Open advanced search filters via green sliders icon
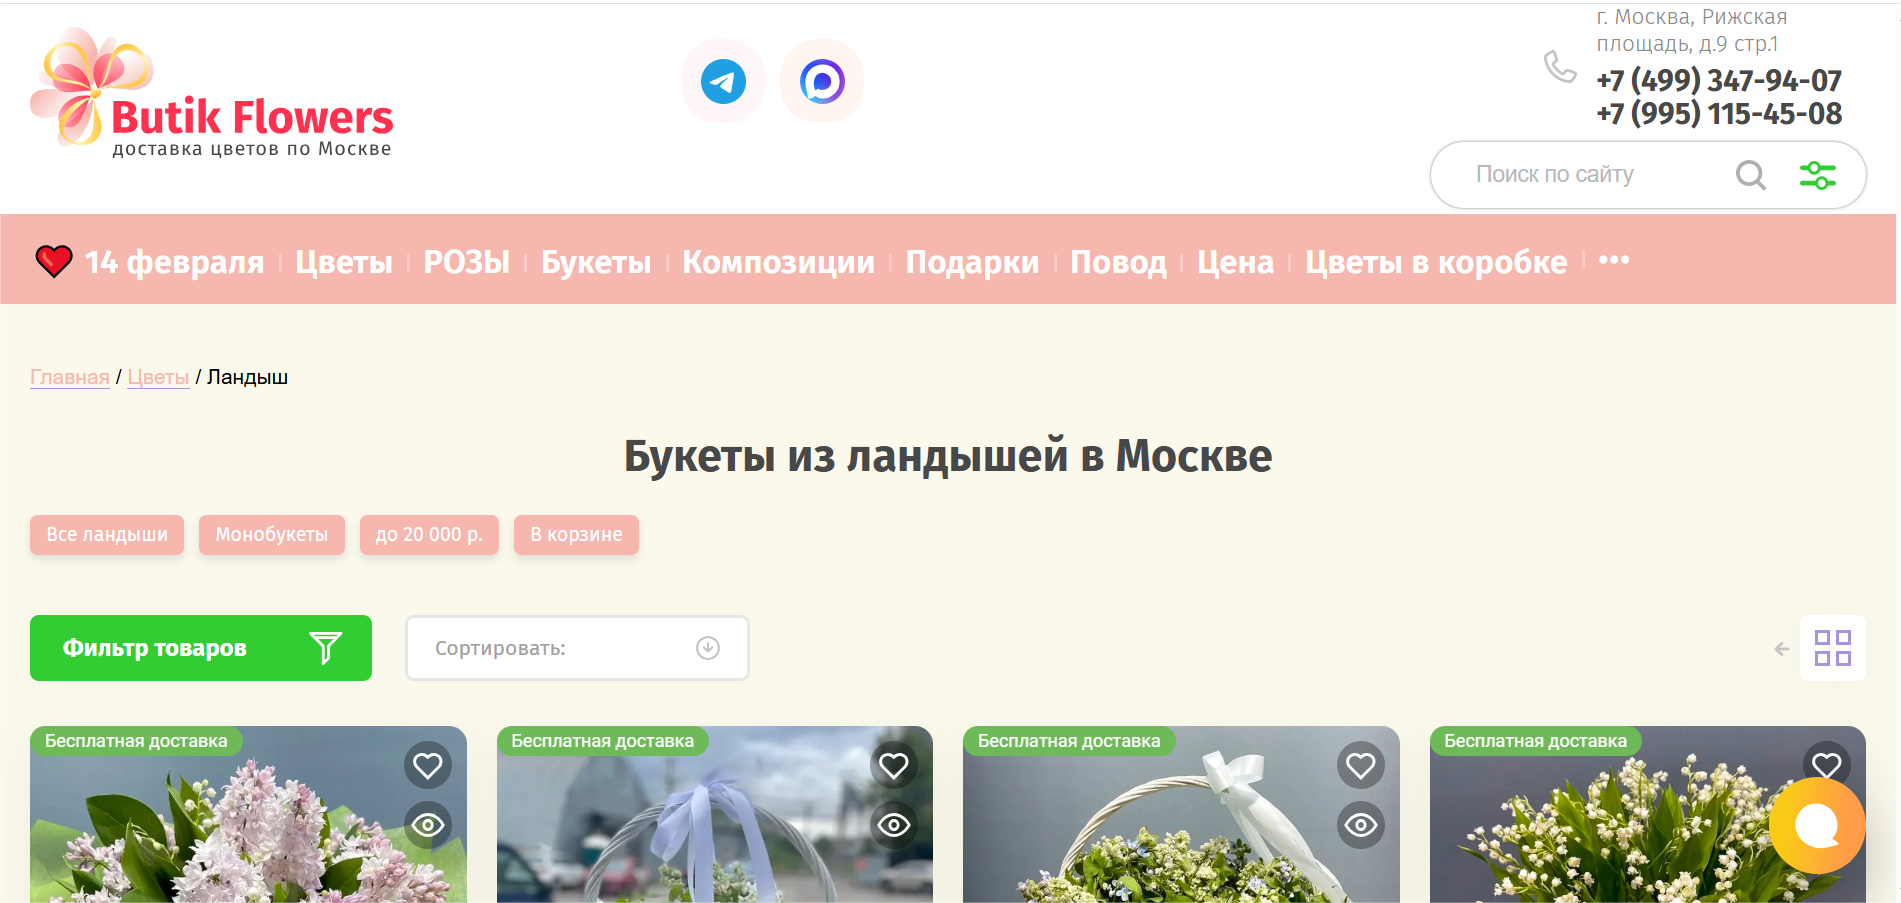This screenshot has height=903, width=1901. point(1819,174)
